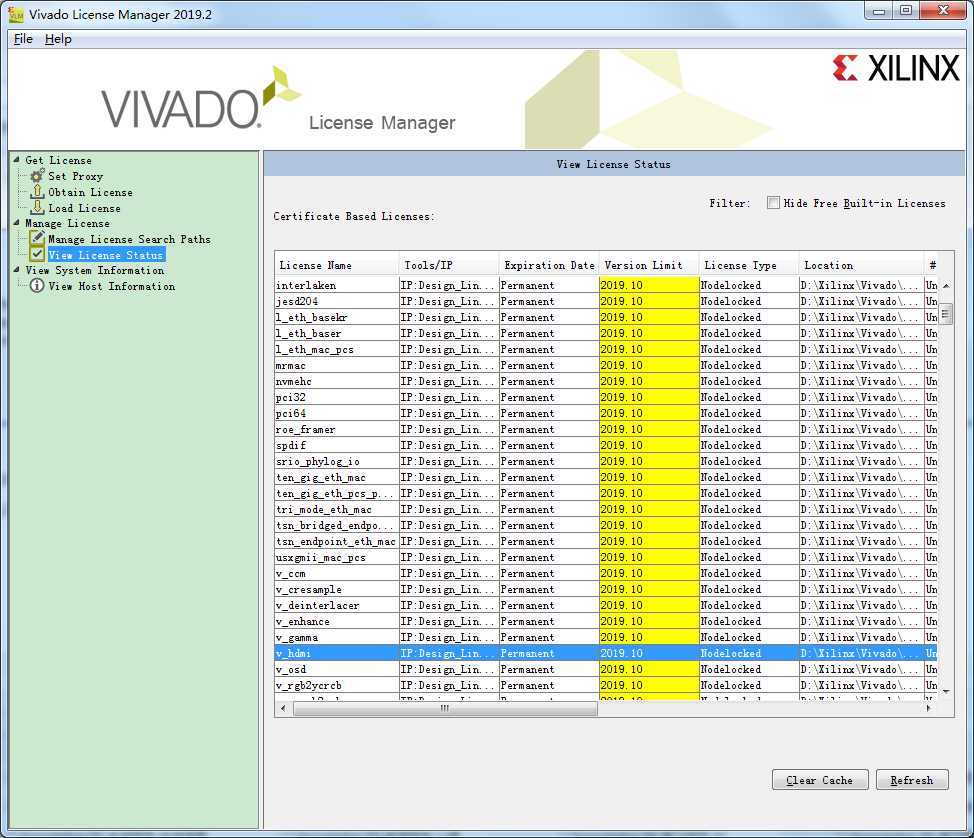Click the Vivado License Manager title bar icon

coord(16,14)
